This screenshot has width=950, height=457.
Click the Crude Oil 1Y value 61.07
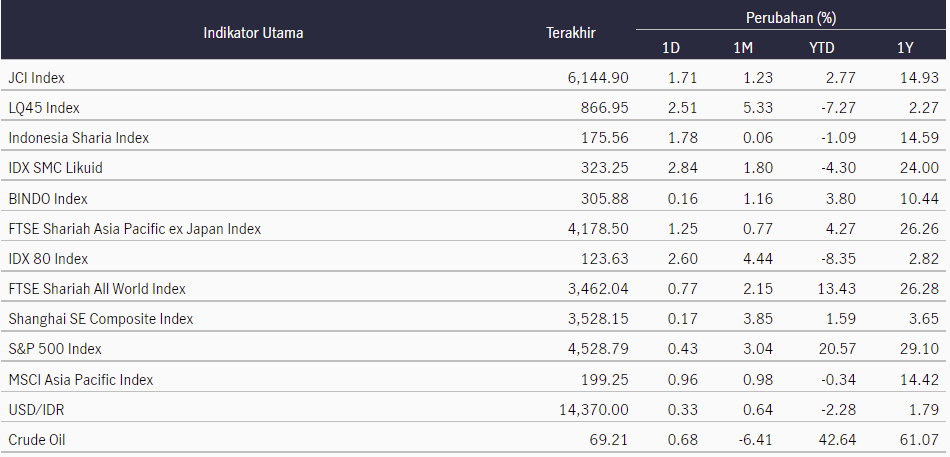click(919, 440)
